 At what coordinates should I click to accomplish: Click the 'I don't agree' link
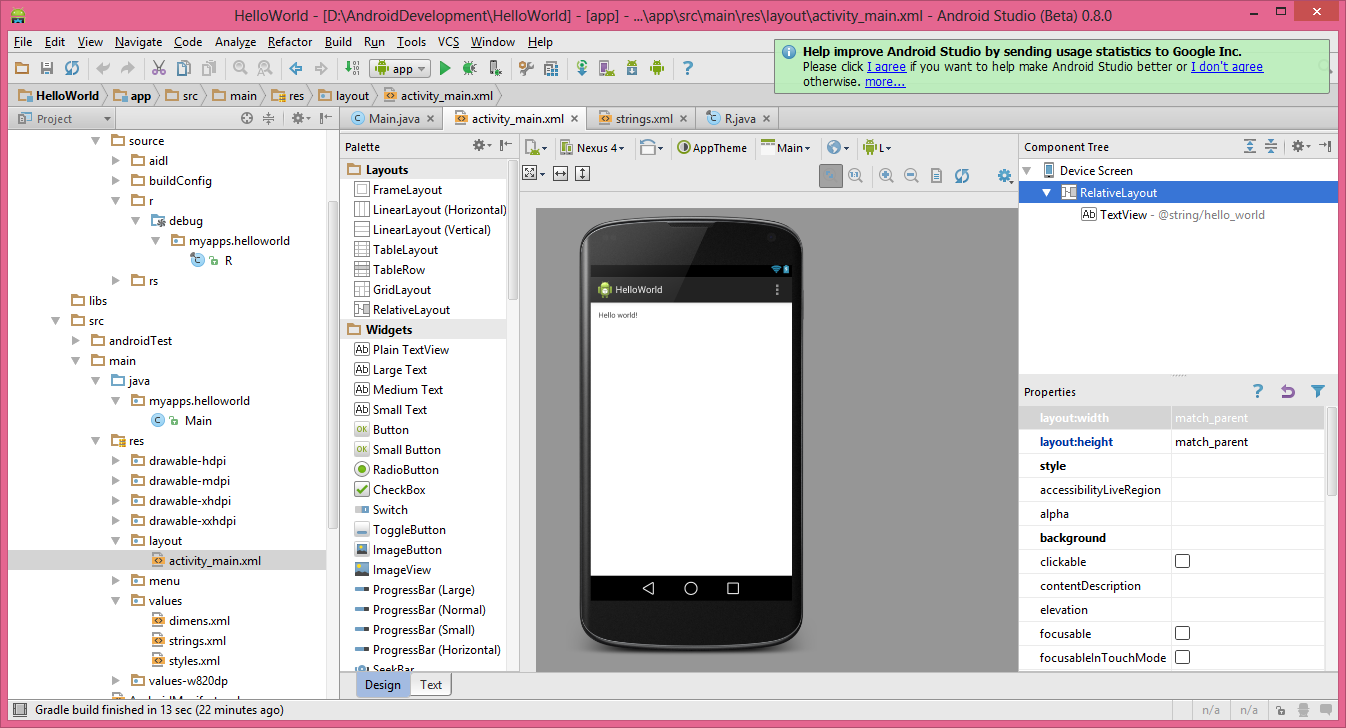click(x=1227, y=67)
